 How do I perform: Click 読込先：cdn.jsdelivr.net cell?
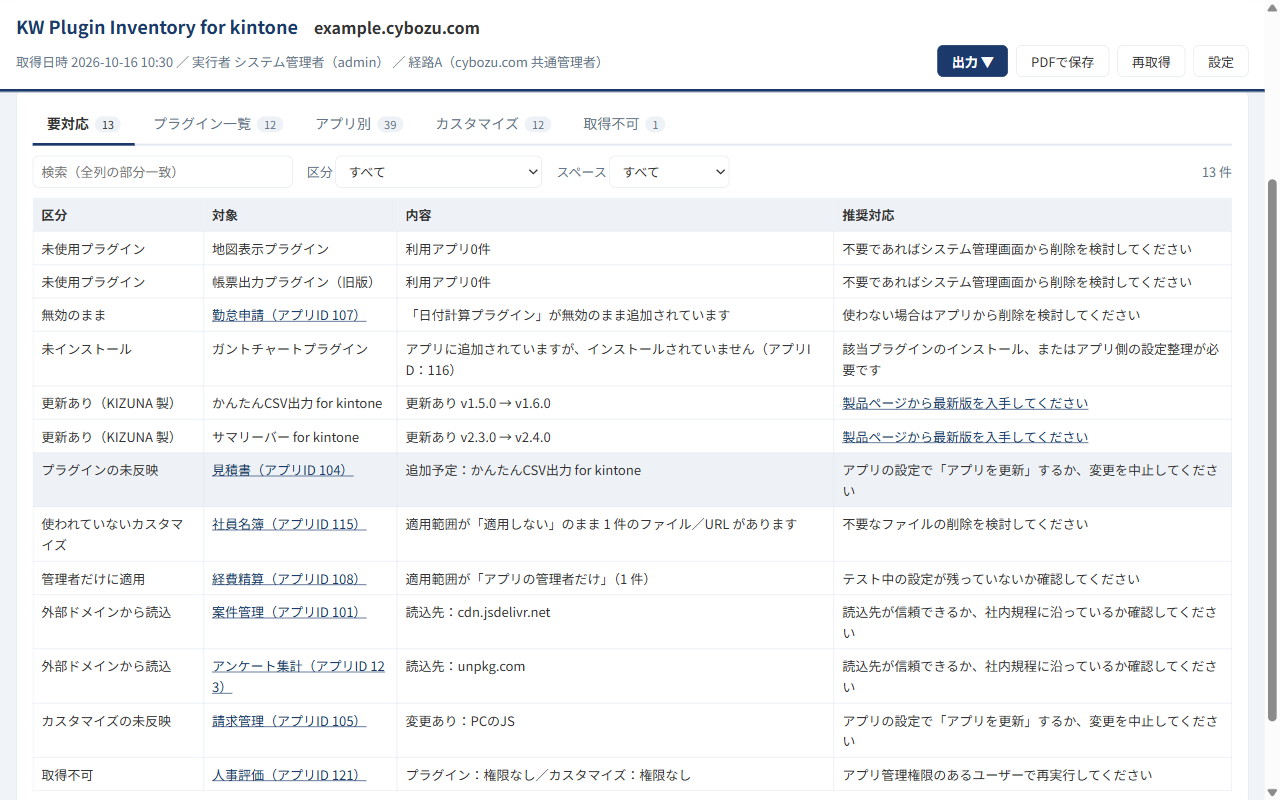pyautogui.click(x=615, y=622)
